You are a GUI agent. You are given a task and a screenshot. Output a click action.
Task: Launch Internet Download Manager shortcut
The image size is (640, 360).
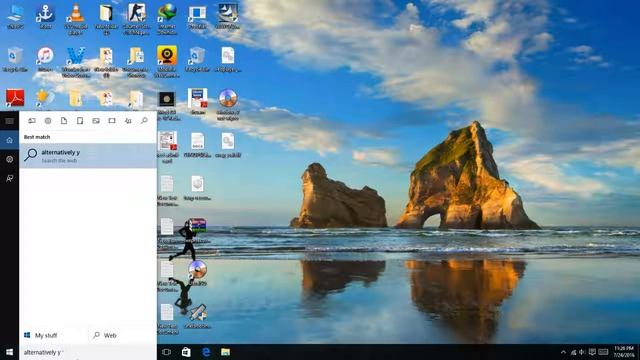[167, 18]
